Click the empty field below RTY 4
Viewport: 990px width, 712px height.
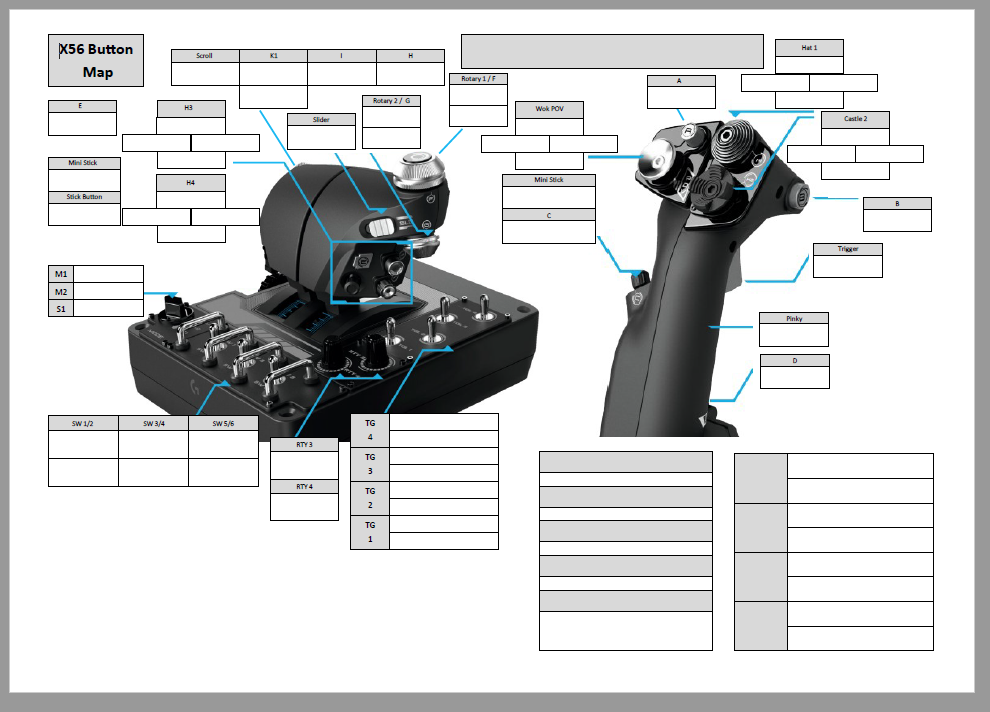(304, 507)
